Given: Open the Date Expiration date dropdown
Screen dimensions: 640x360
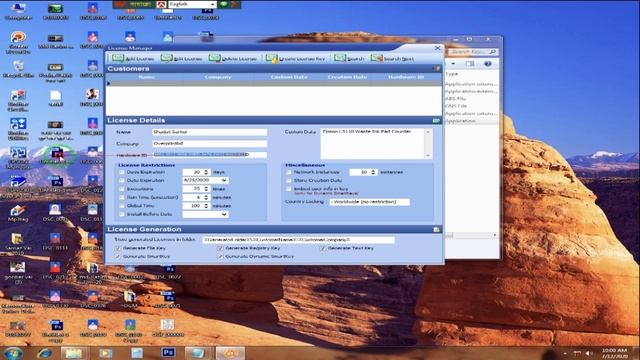Looking at the screenshot, I should (224, 180).
